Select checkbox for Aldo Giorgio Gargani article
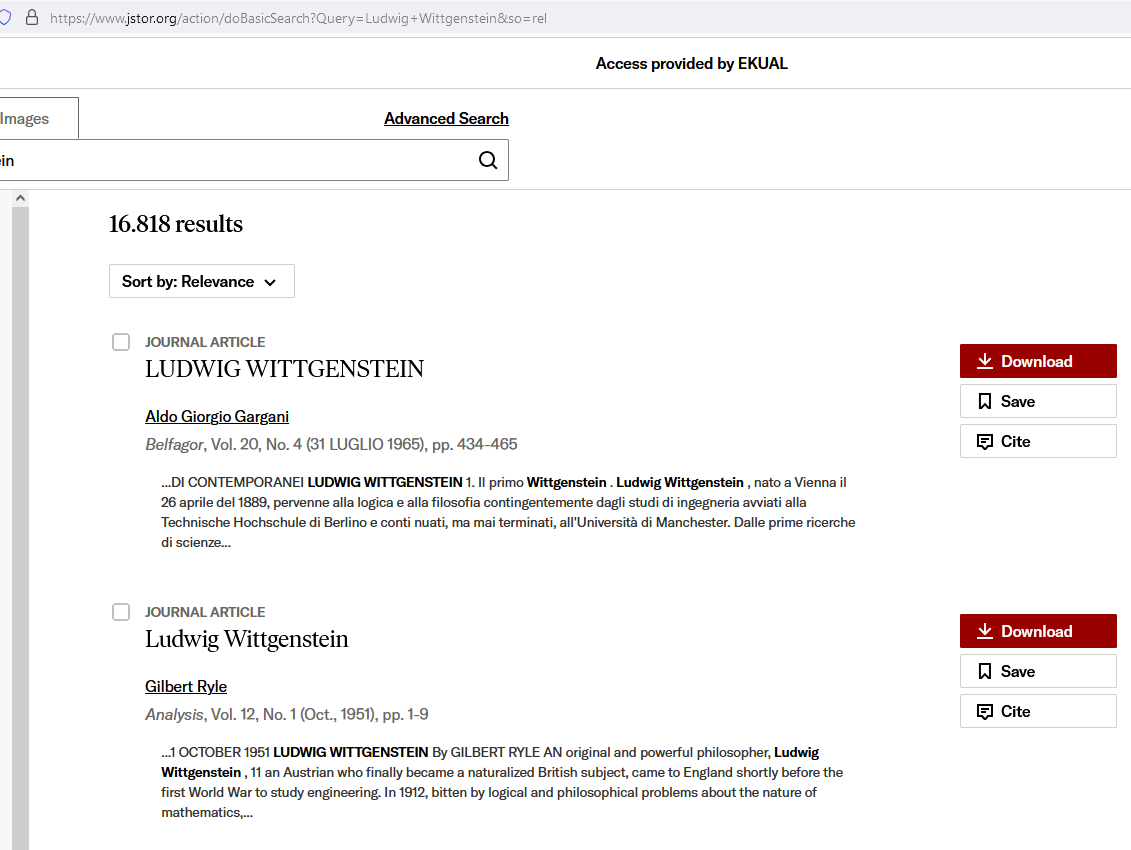The height and width of the screenshot is (850, 1131). pyautogui.click(x=121, y=342)
